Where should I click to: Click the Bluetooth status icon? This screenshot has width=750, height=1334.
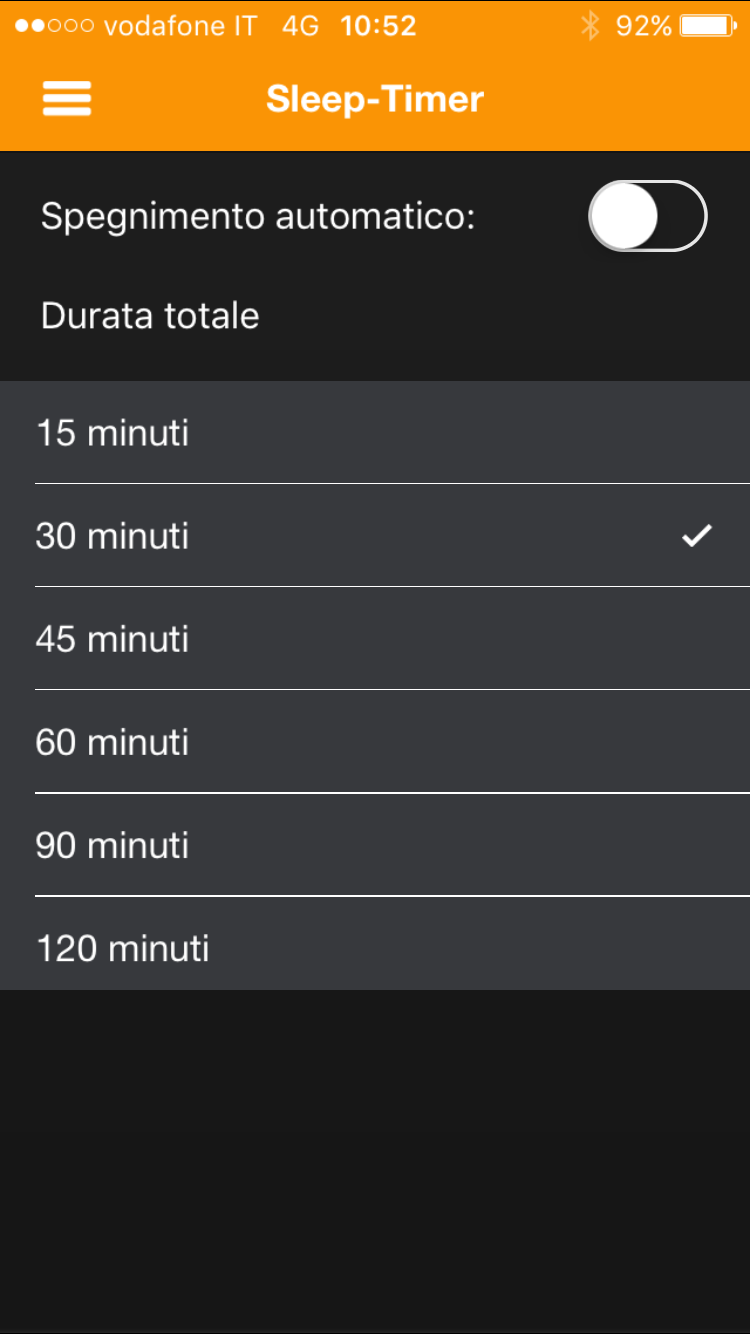click(x=590, y=26)
